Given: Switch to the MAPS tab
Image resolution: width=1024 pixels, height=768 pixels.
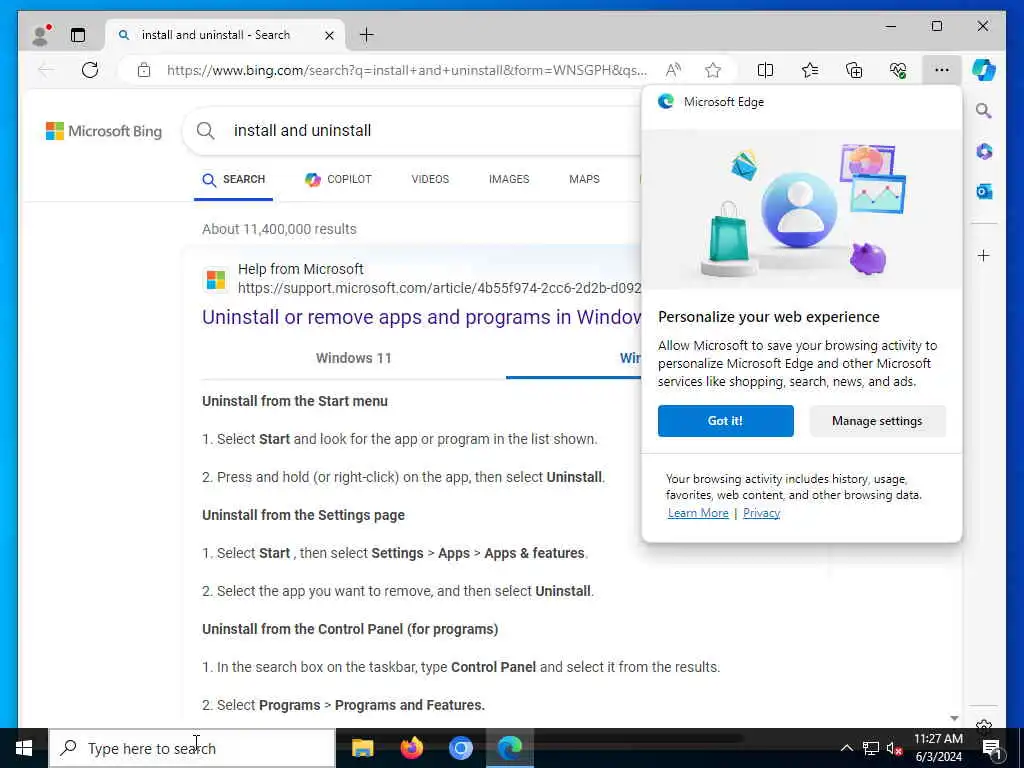Looking at the screenshot, I should pyautogui.click(x=584, y=180).
